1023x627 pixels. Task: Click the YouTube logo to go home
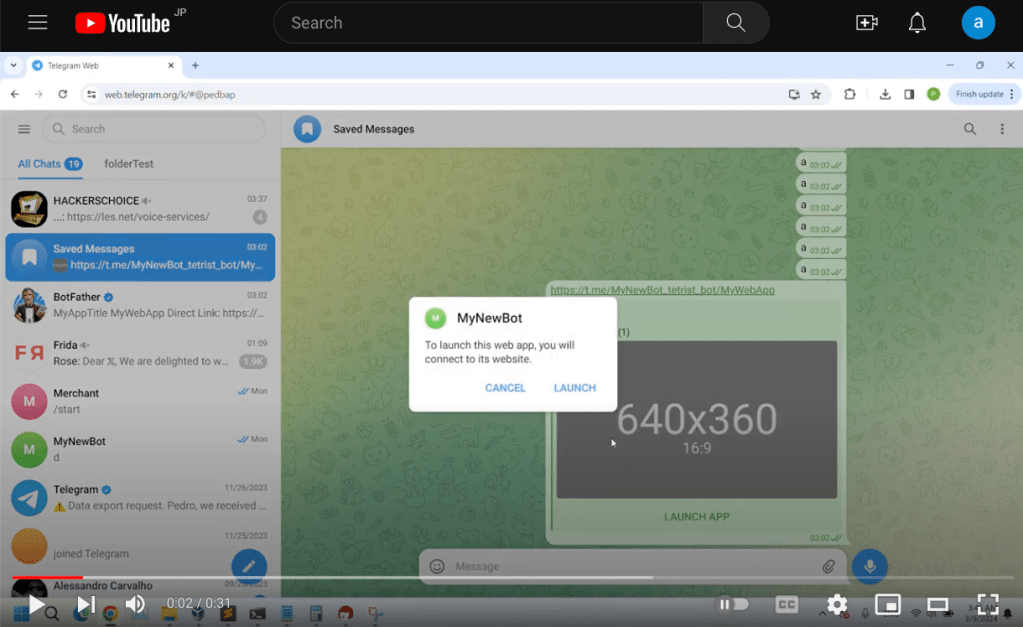tap(123, 23)
